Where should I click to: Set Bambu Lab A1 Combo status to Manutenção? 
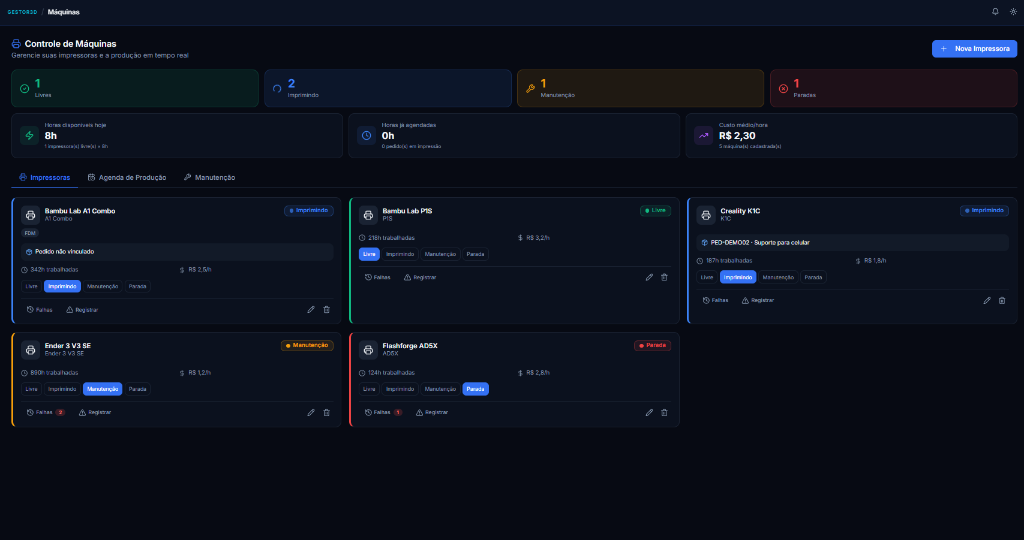[x=103, y=286]
